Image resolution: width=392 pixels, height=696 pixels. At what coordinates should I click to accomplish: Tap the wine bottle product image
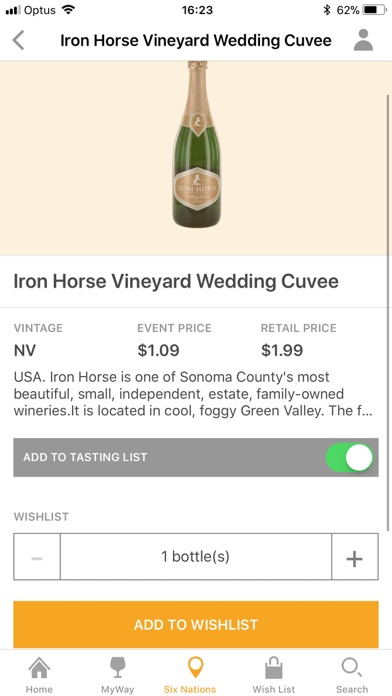(196, 144)
